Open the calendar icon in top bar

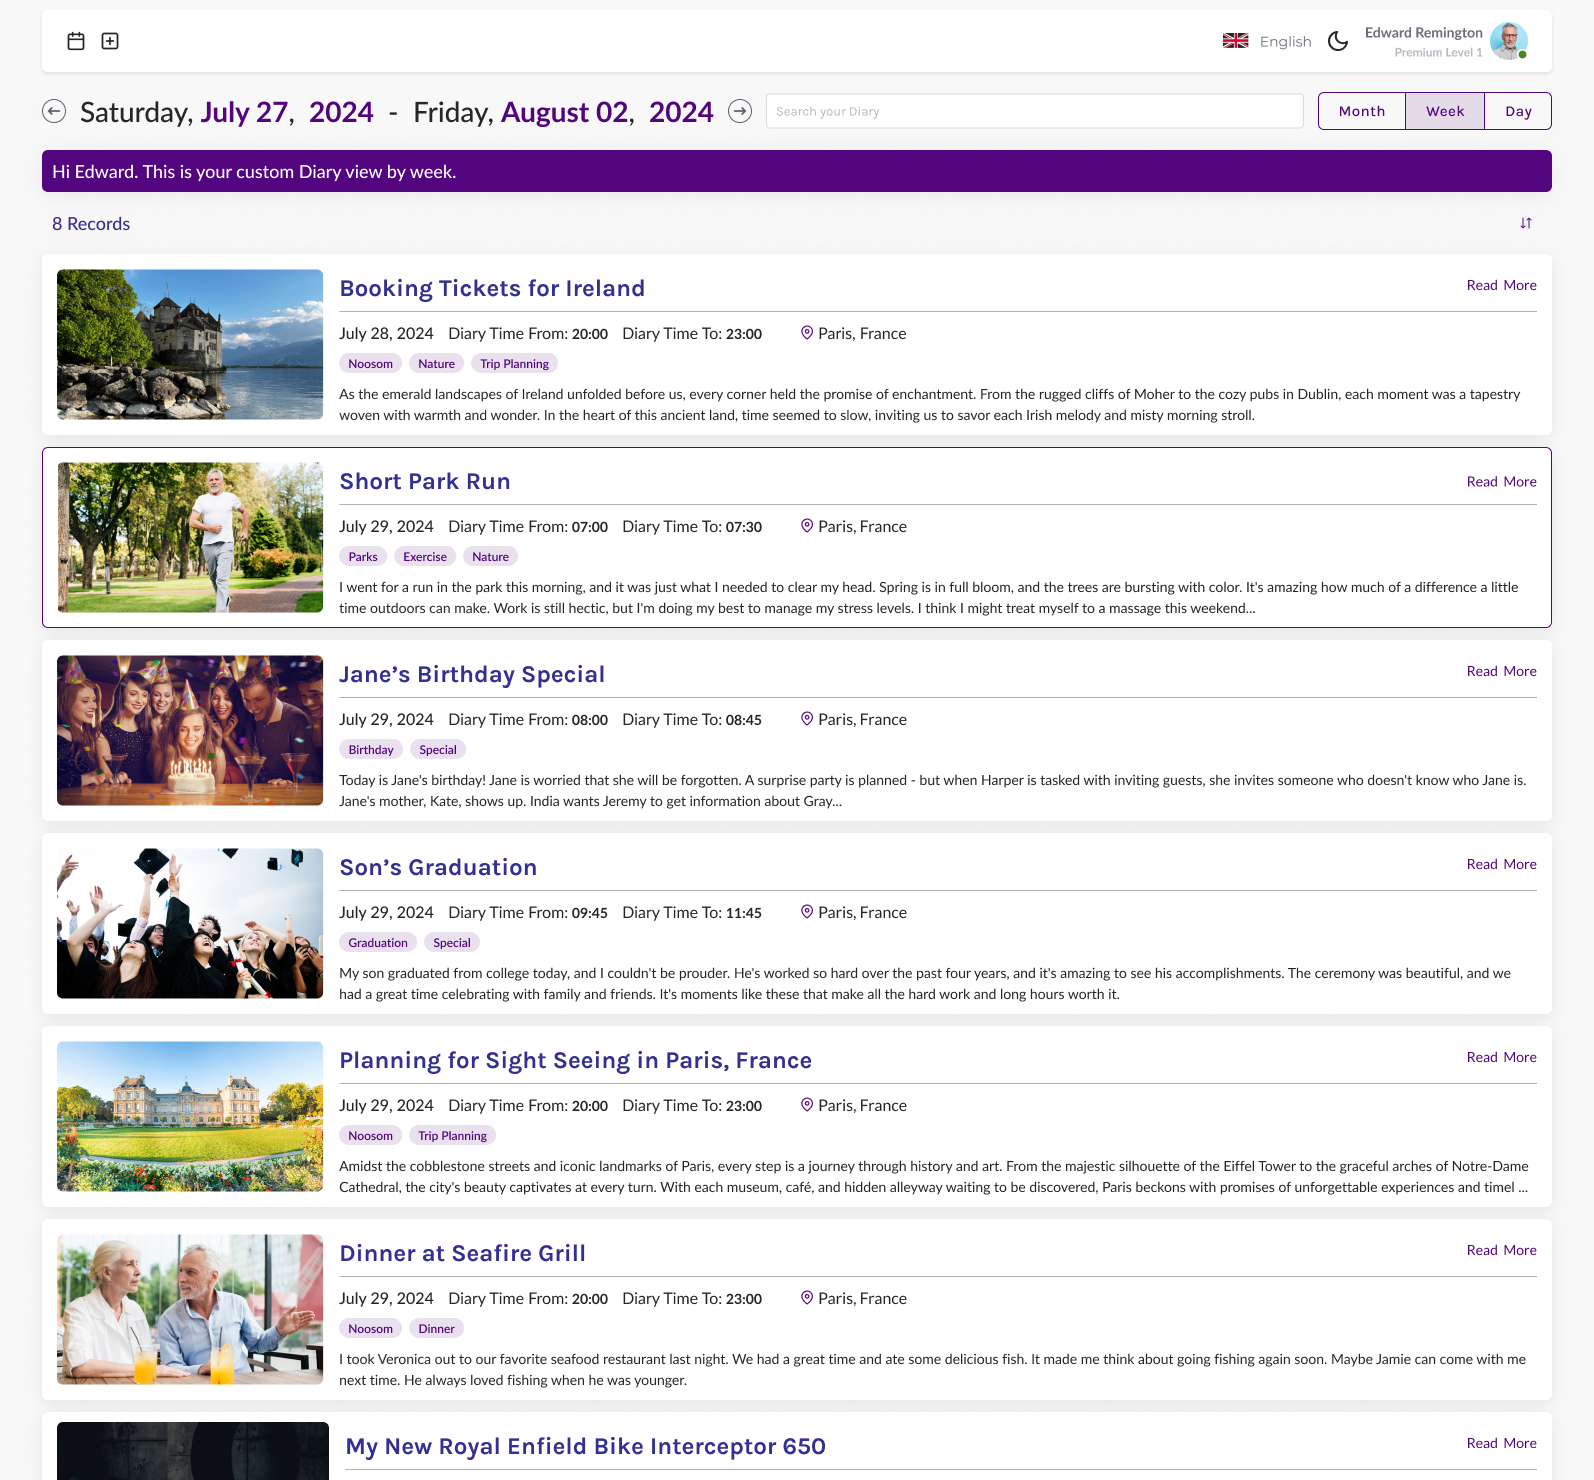click(76, 41)
